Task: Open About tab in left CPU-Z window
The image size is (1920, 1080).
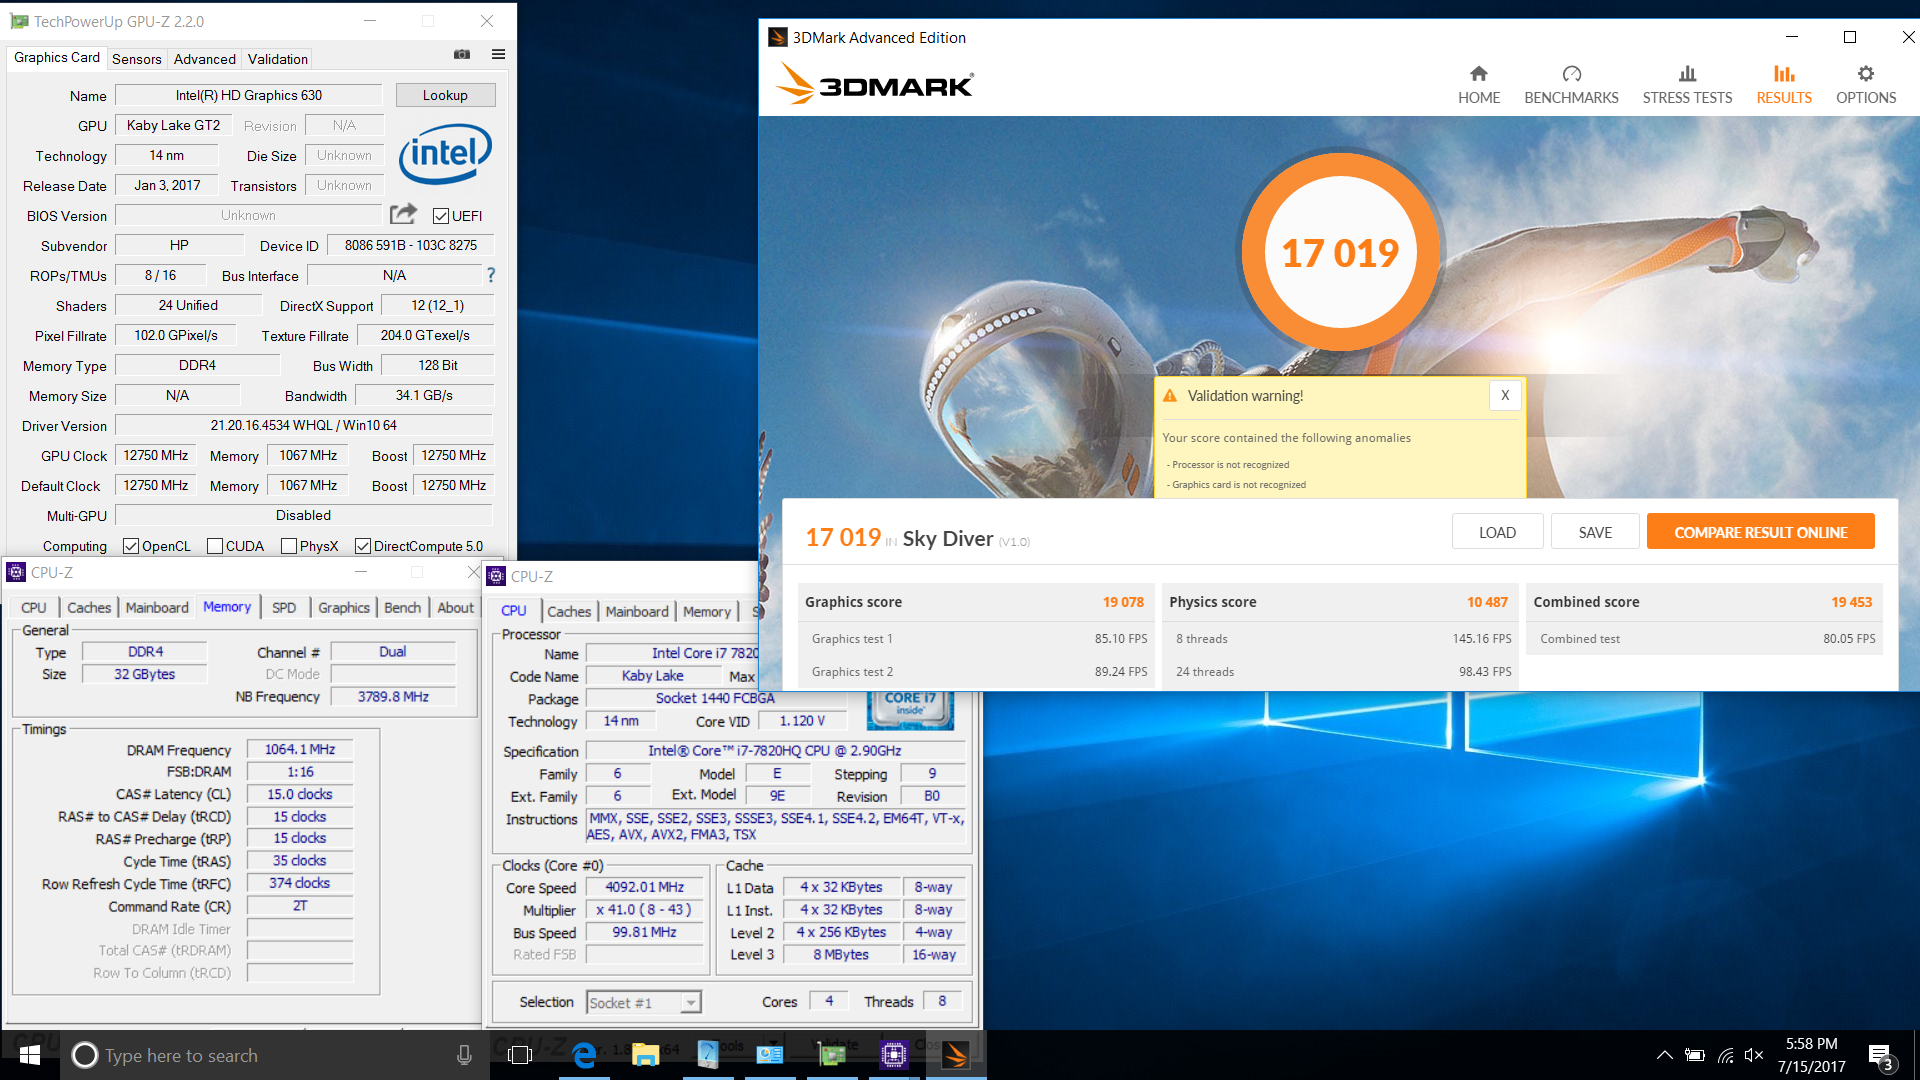Action: click(x=455, y=607)
